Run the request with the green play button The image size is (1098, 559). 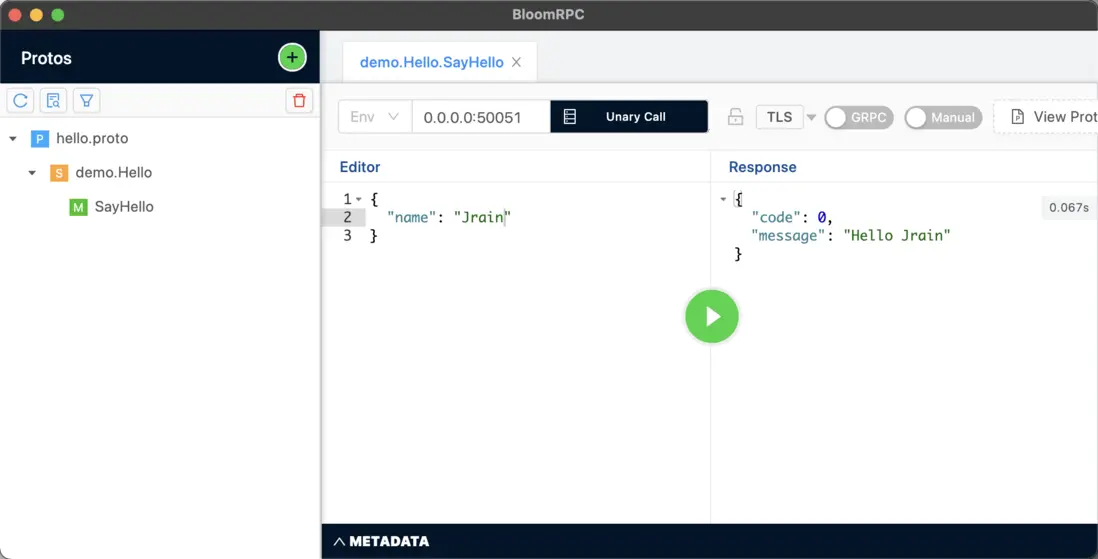(711, 317)
